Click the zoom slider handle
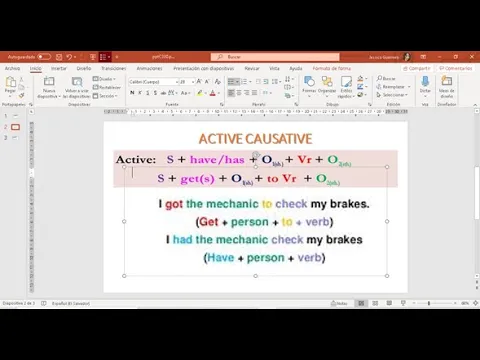 (429, 303)
